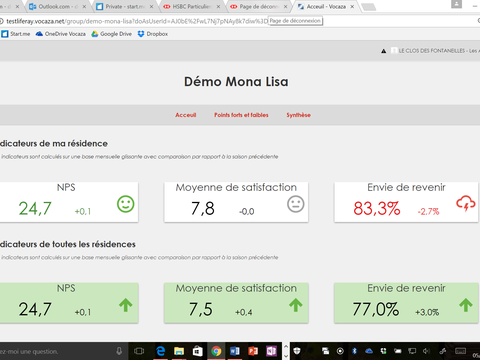Open Word from the taskbar
This screenshot has width=480, height=360.
[x=235, y=351]
